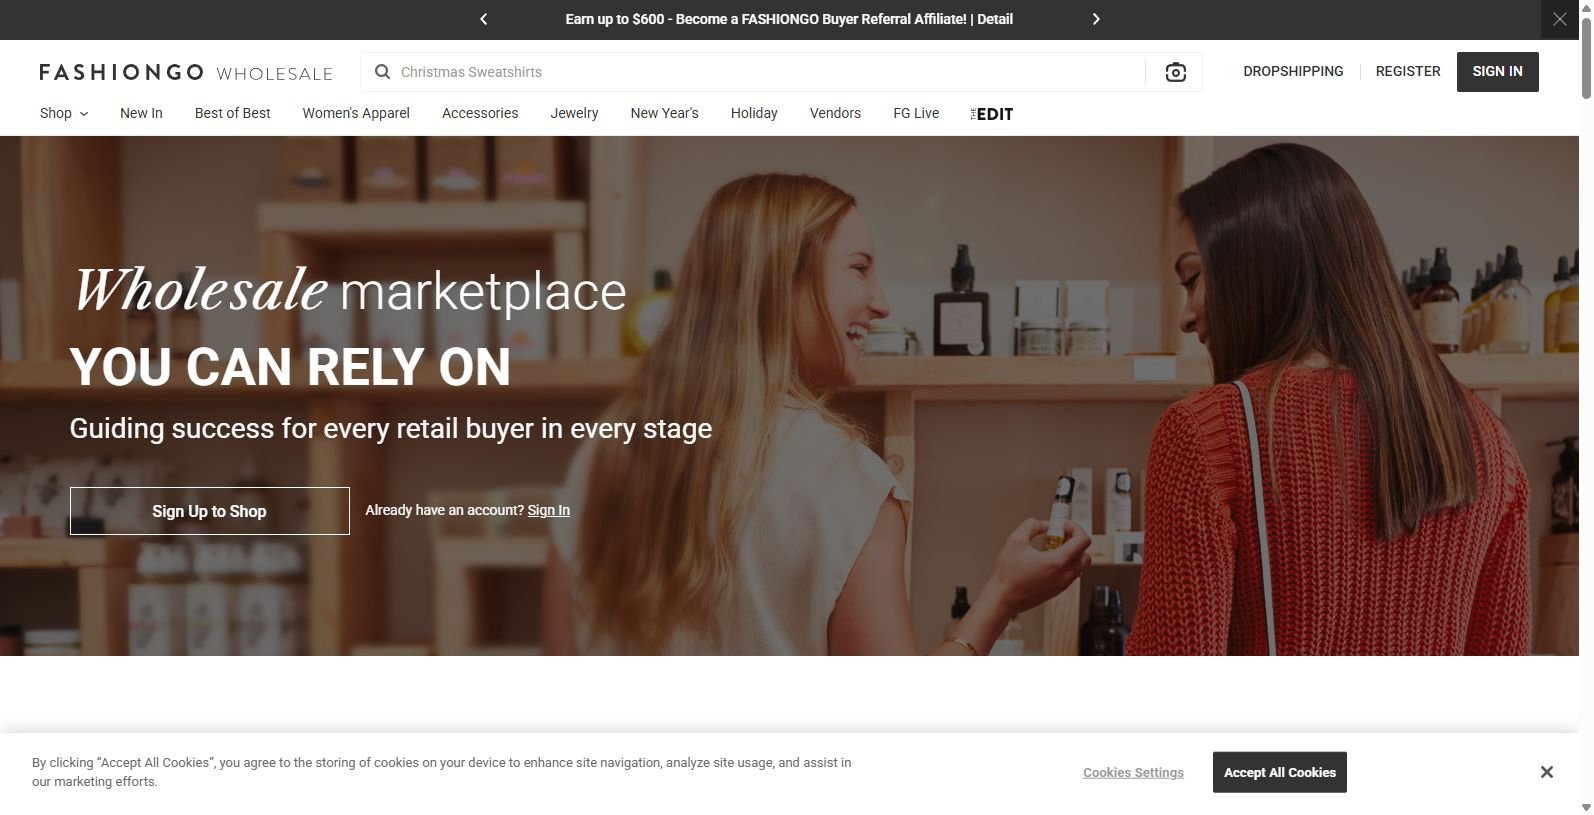Open Cookies Settings link

1133,772
